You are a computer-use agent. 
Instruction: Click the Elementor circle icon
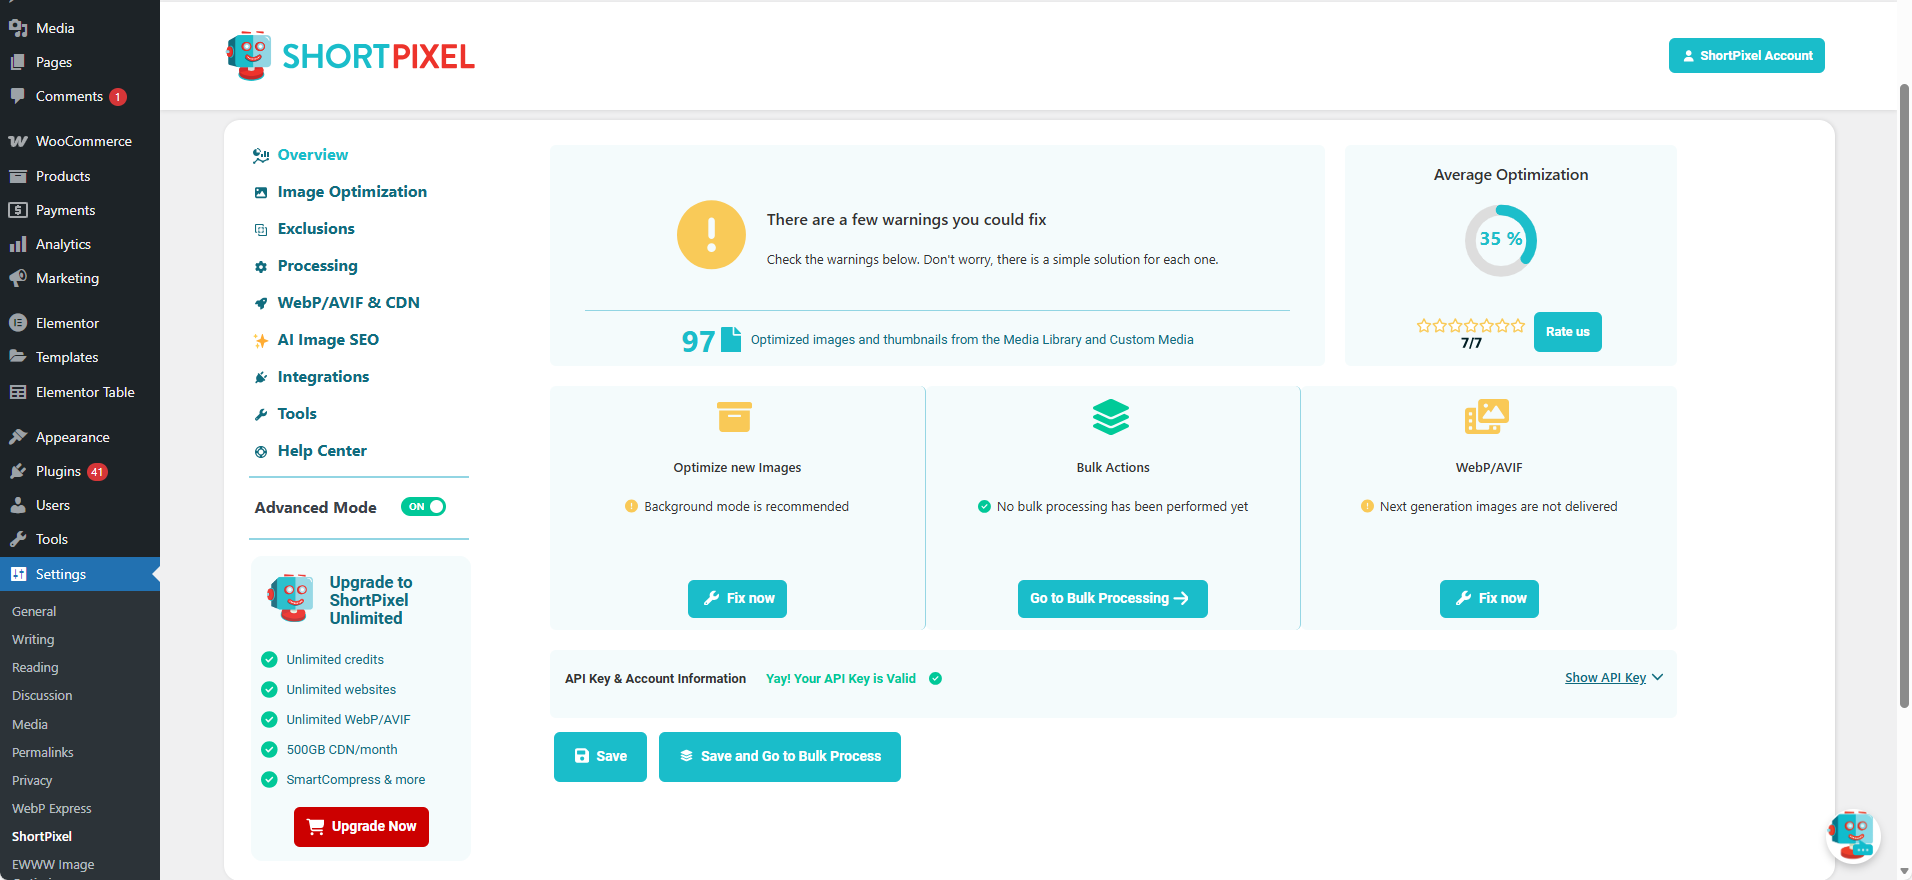18,323
